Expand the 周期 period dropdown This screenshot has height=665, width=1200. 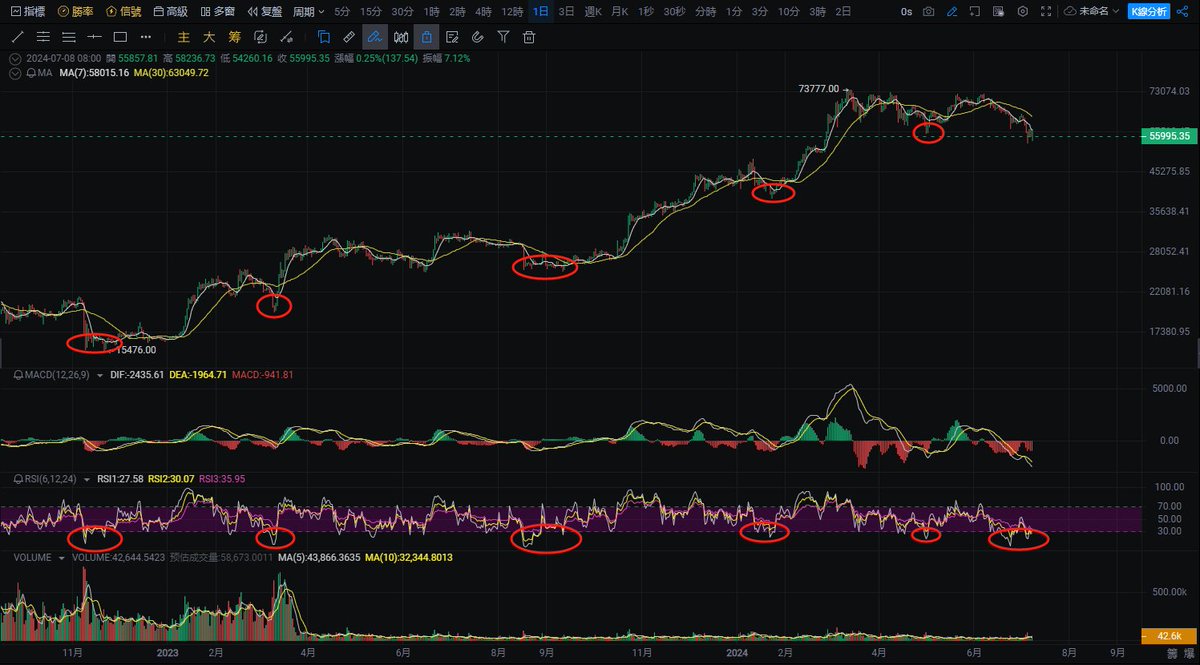(309, 11)
